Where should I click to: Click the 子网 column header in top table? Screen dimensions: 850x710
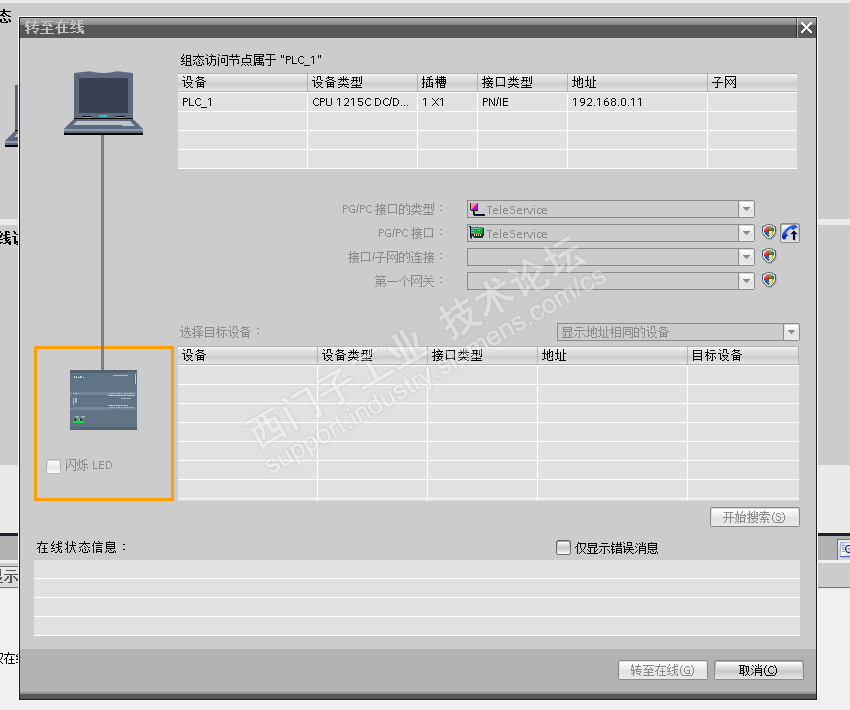[752, 82]
